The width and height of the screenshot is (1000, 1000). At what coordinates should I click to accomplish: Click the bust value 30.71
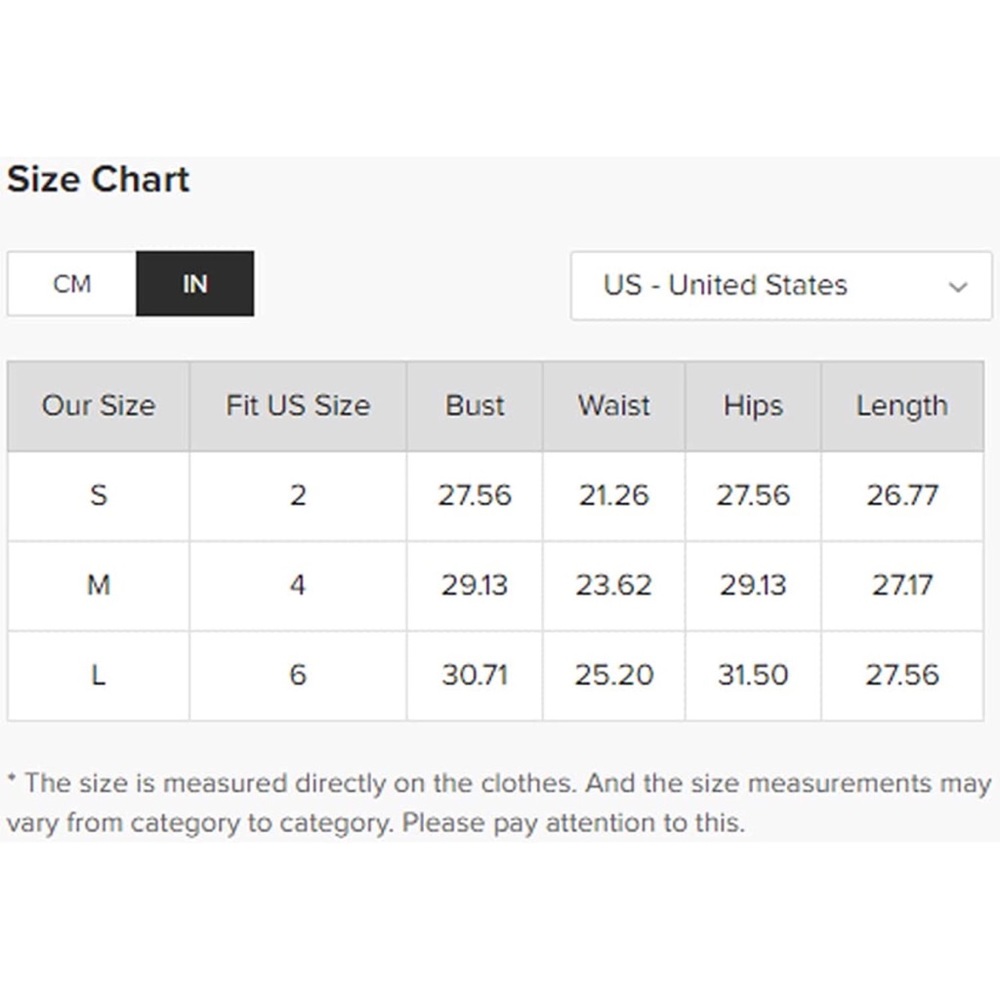[x=474, y=675]
